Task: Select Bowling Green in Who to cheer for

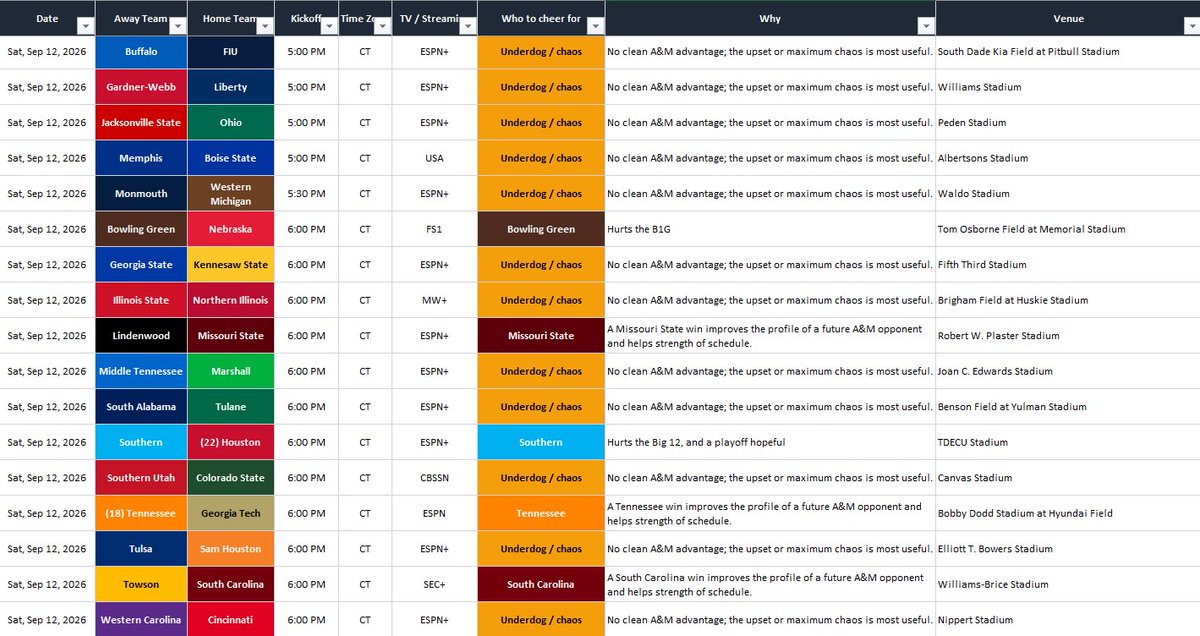Action: tap(540, 229)
